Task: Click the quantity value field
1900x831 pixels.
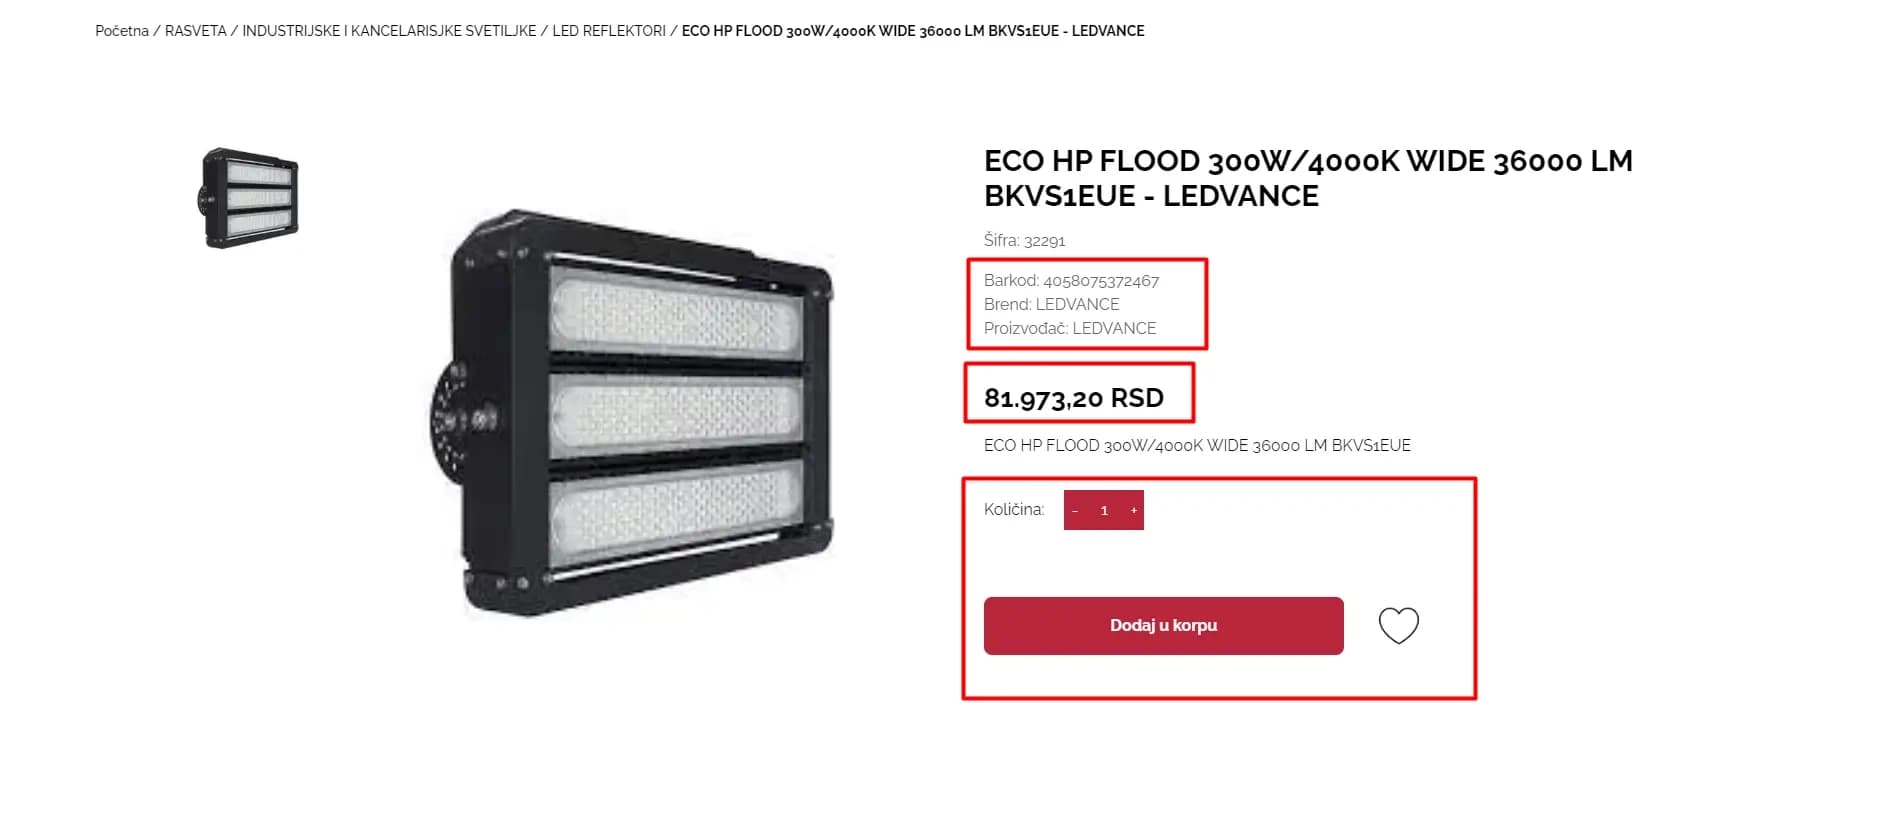Action: point(1104,510)
